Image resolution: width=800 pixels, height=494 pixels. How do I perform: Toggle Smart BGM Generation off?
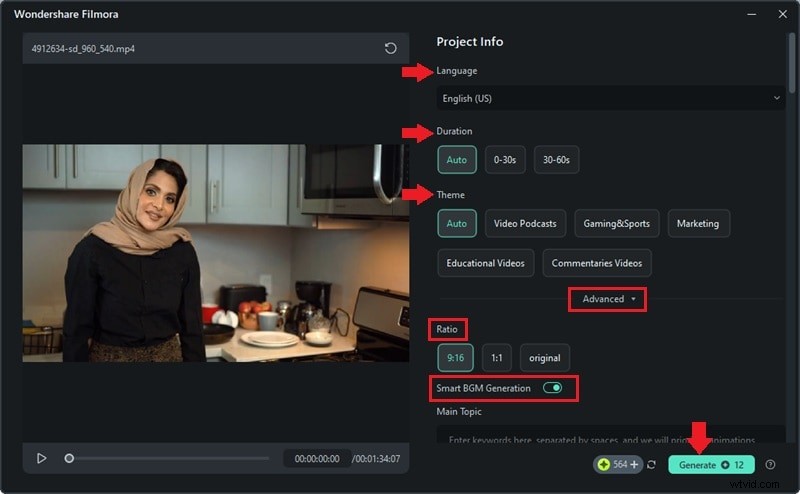552,388
